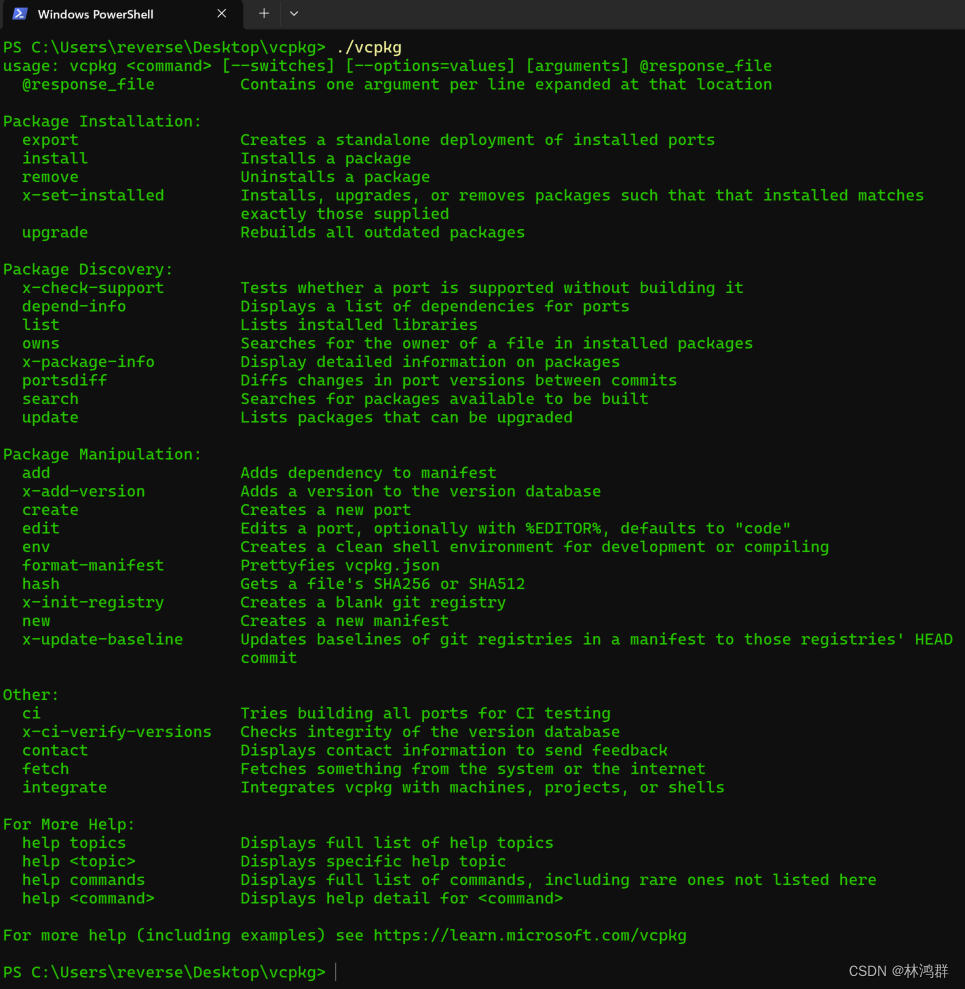
Task: Click the 'Package Manipulation:' heading
Action: coord(102,454)
